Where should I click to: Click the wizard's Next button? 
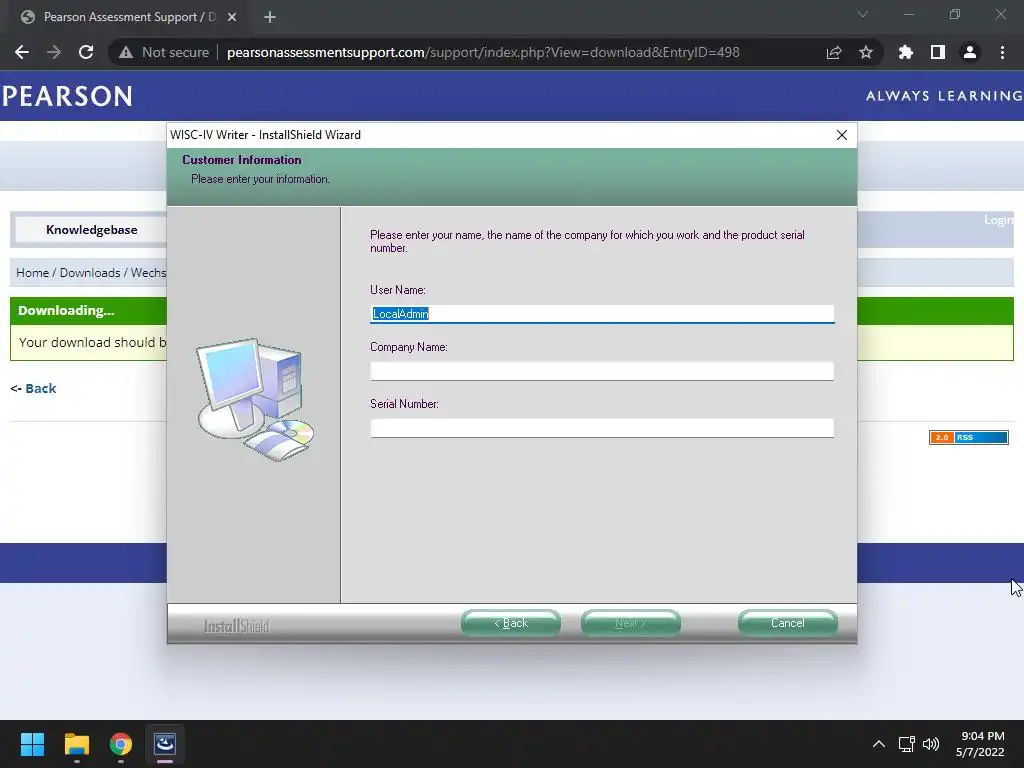[631, 623]
